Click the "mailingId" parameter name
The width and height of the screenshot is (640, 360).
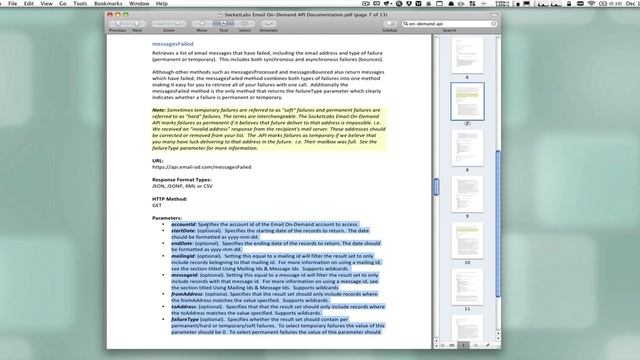[x=183, y=256]
